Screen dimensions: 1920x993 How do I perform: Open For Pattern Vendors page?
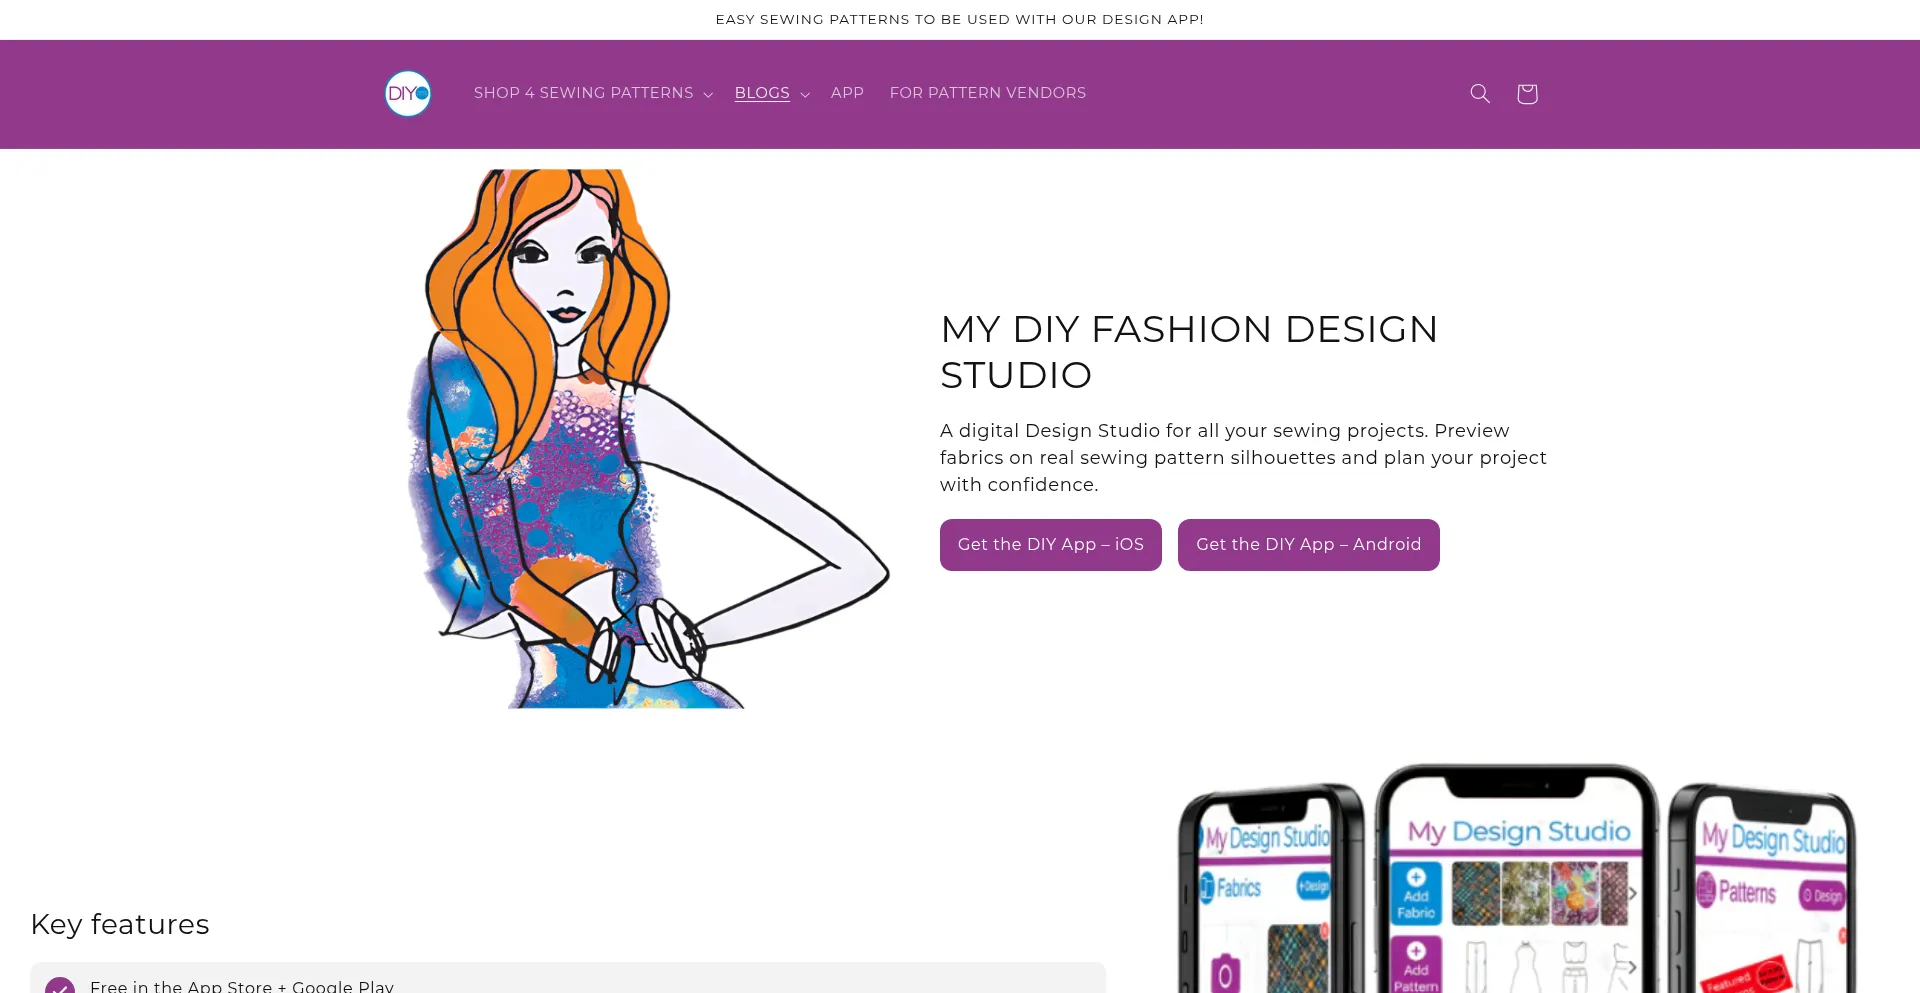coord(988,93)
